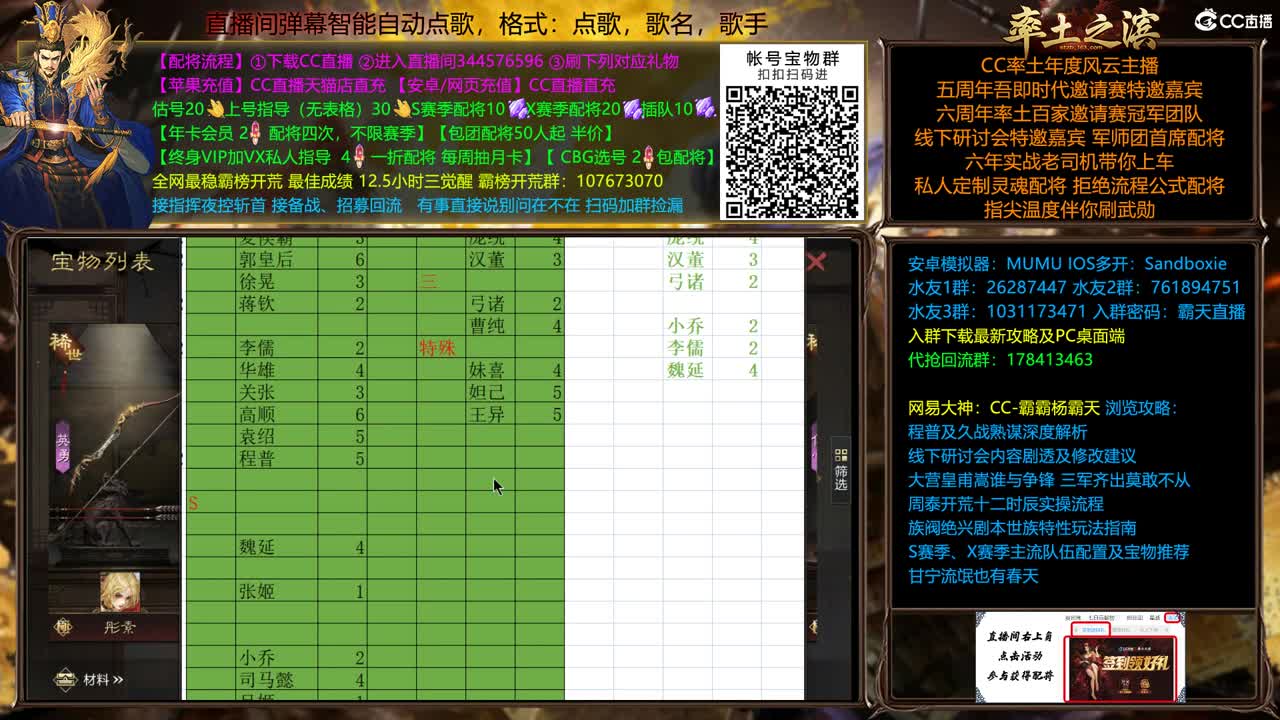1280x720 pixels.
Task: Select the orange S cell
Action: 210,503
